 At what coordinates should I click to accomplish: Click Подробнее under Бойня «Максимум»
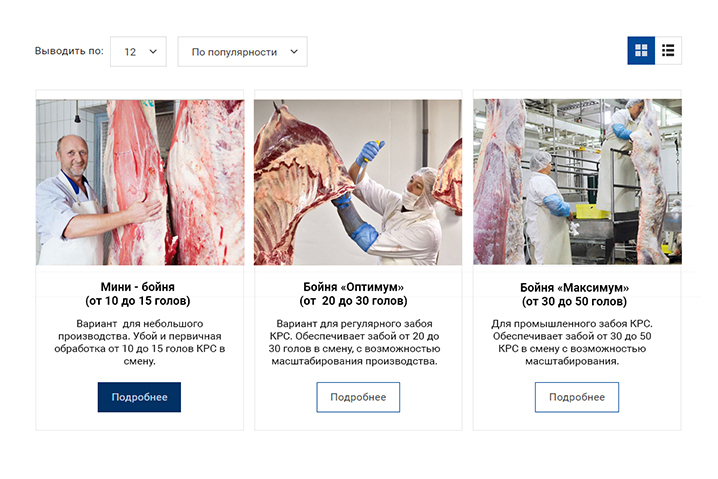[x=577, y=397]
